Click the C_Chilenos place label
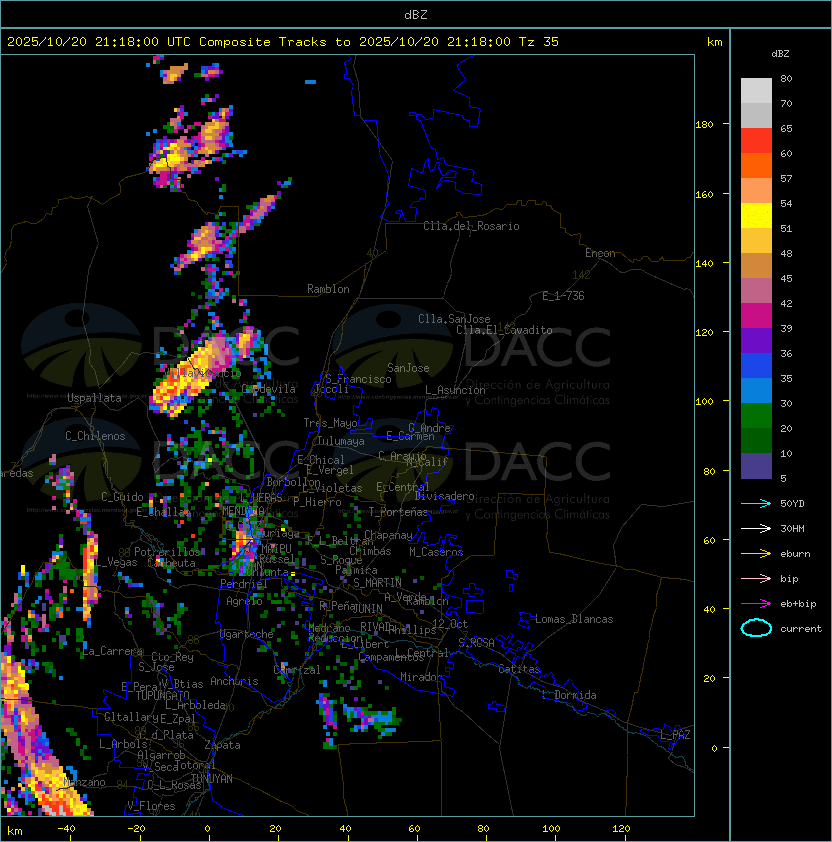 tap(95, 436)
